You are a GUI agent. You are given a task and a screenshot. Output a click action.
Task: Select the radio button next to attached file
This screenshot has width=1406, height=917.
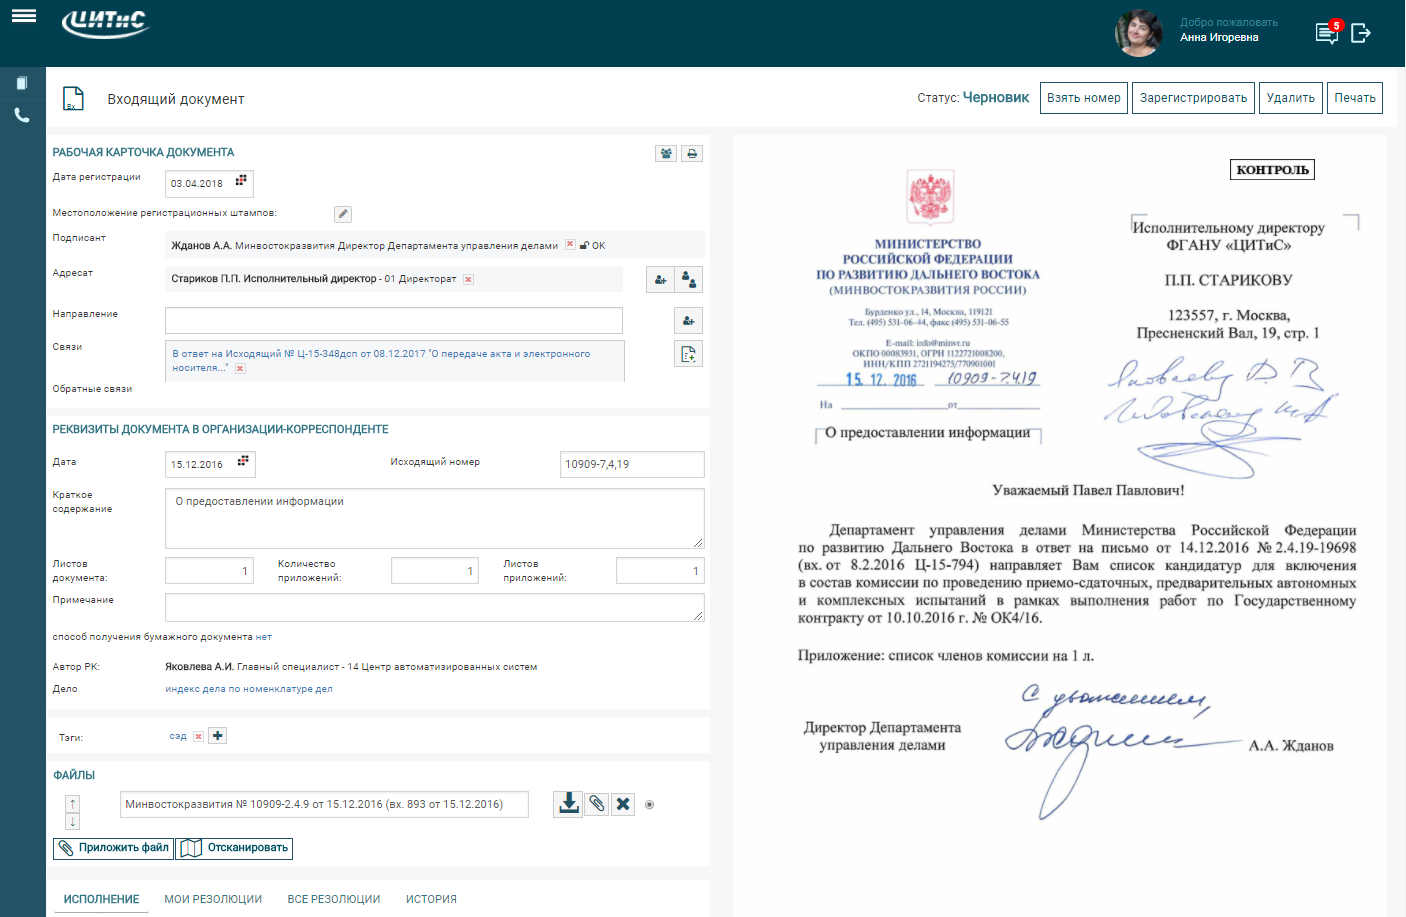649,805
